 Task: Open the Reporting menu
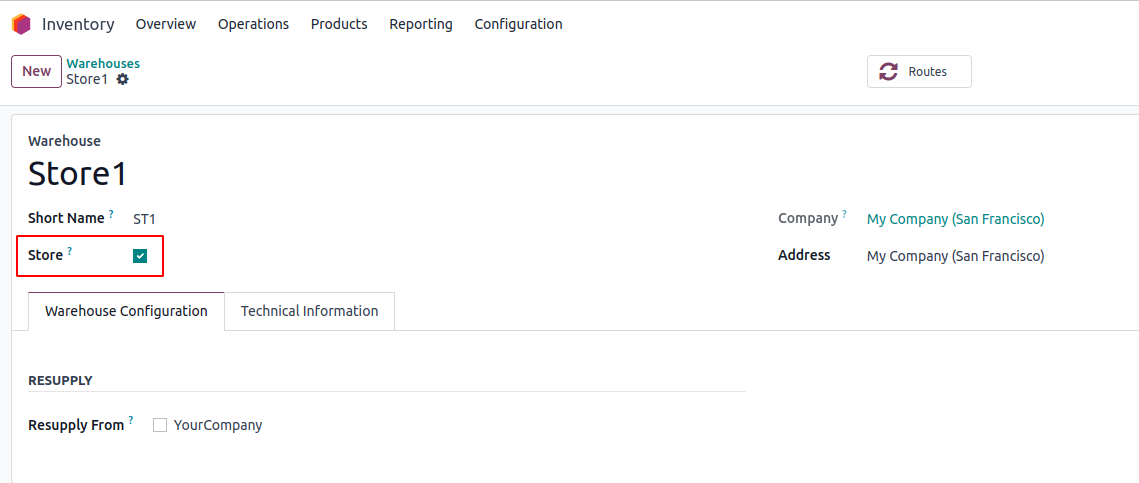pyautogui.click(x=421, y=24)
